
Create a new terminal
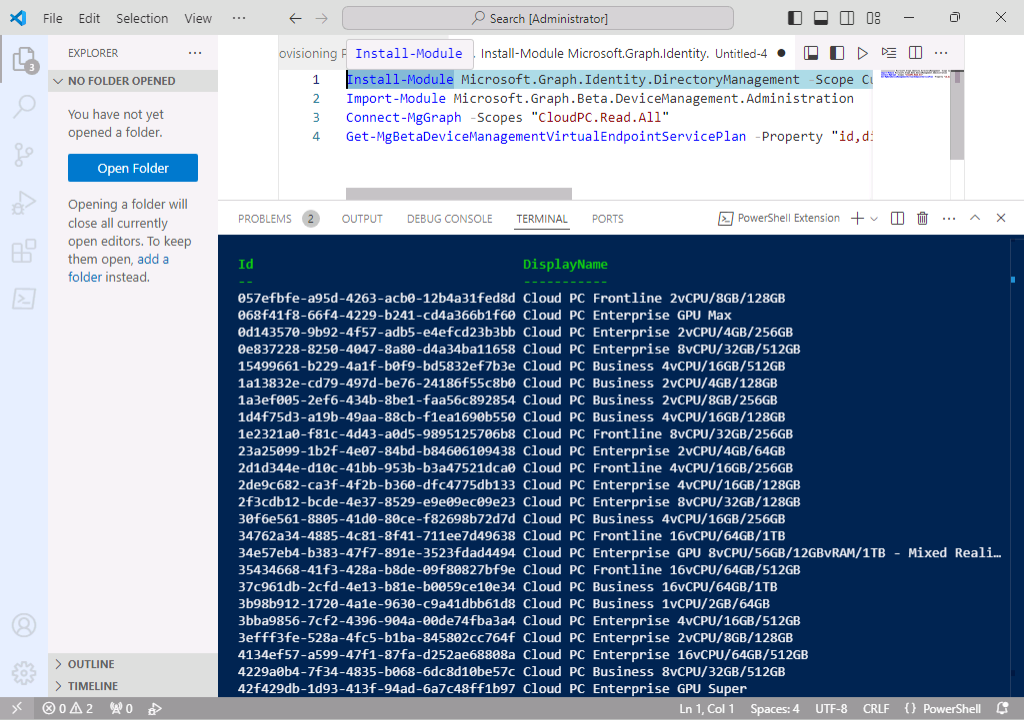click(x=857, y=218)
